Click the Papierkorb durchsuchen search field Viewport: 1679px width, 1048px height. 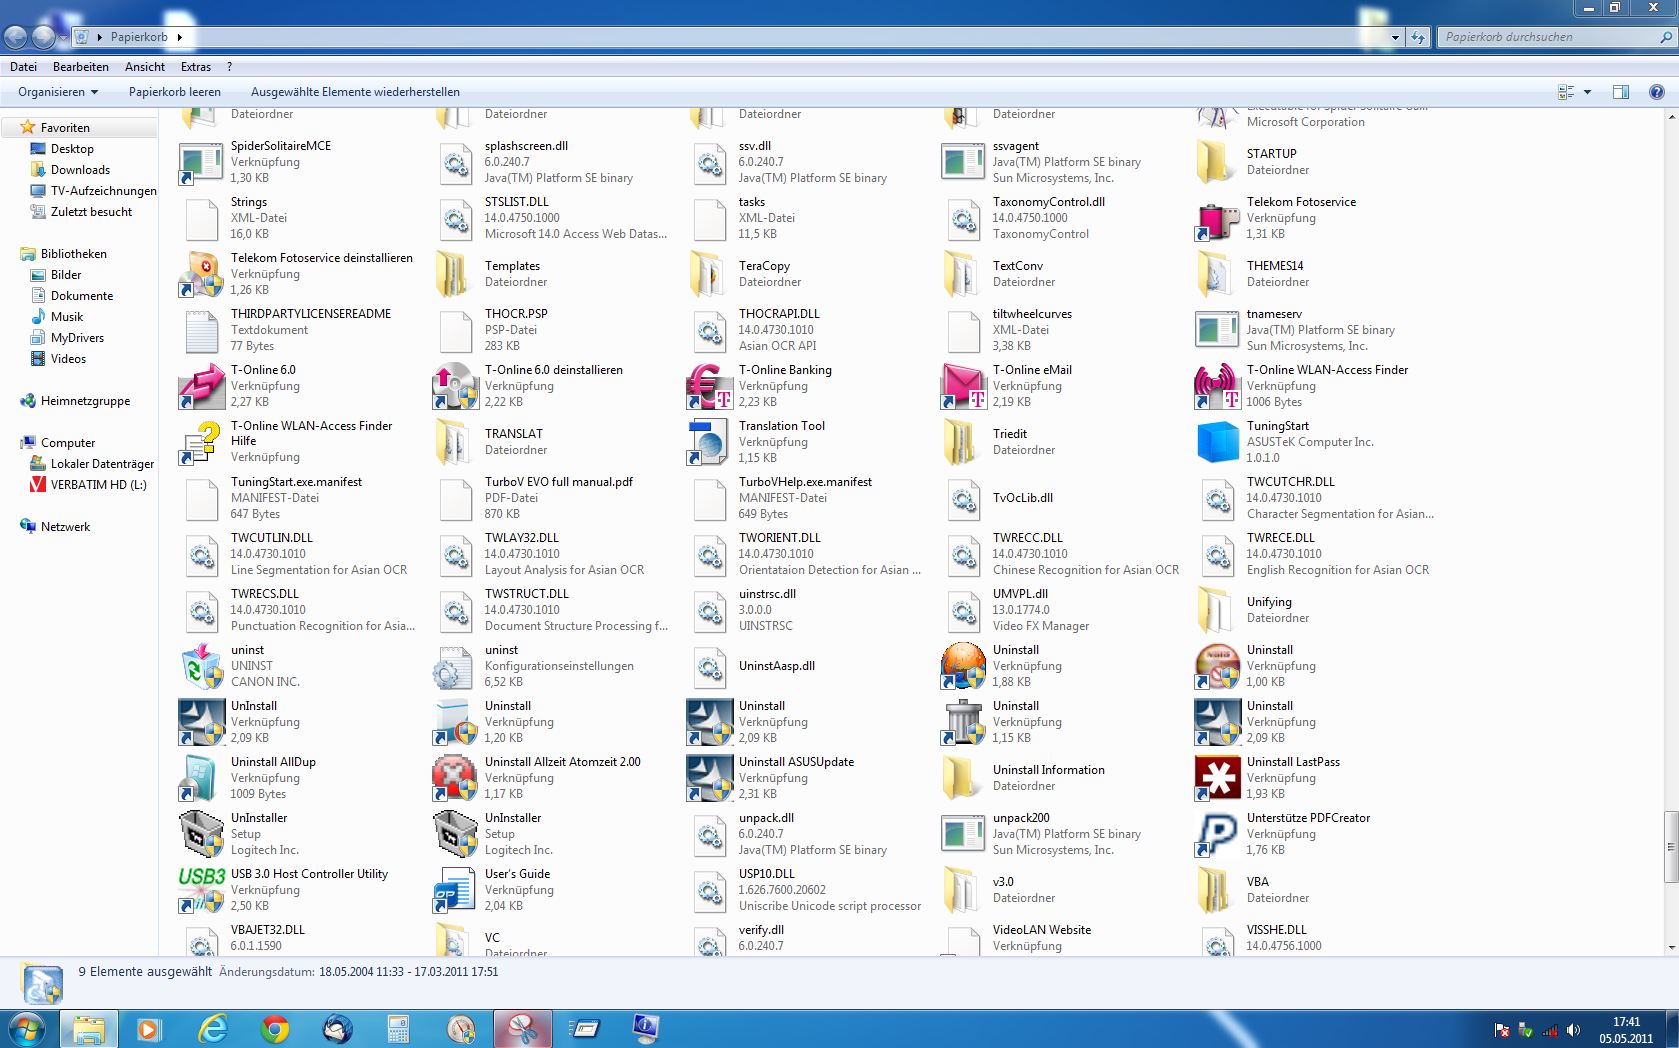pyautogui.click(x=1548, y=37)
